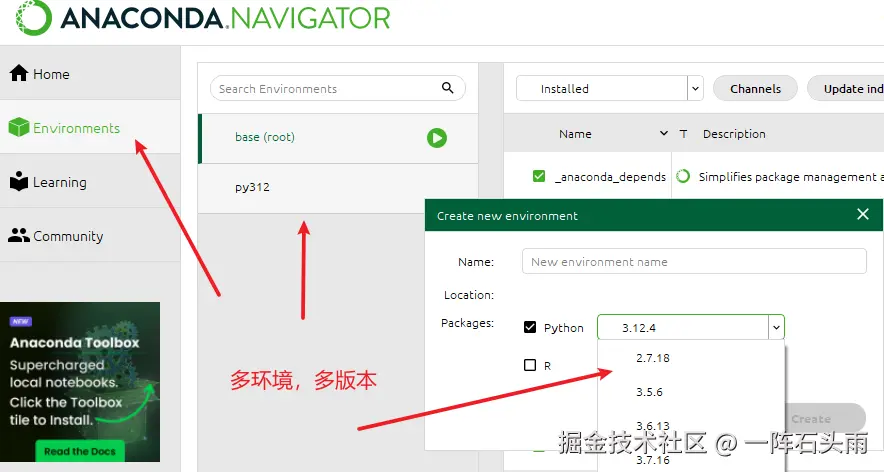Choose Python version 3.5.6
This screenshot has height=472, width=884.
point(649,392)
